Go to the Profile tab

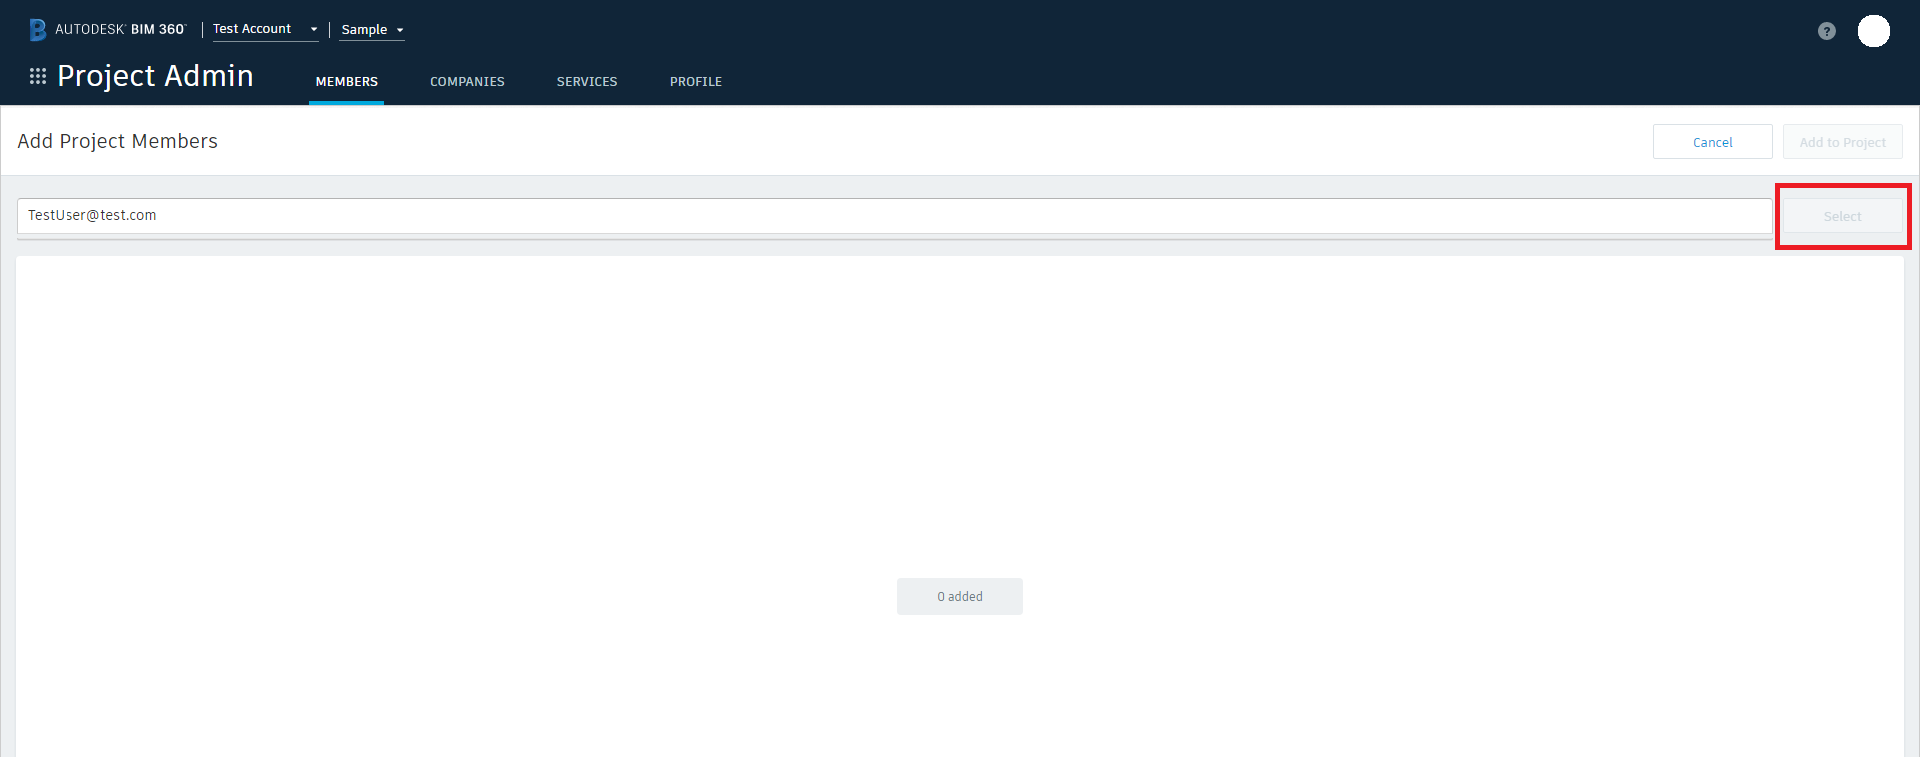tap(696, 82)
